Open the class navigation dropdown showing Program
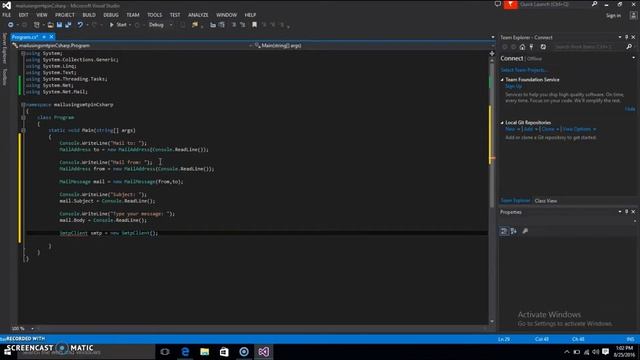Screen dimensions: 640x360 pos(133,45)
